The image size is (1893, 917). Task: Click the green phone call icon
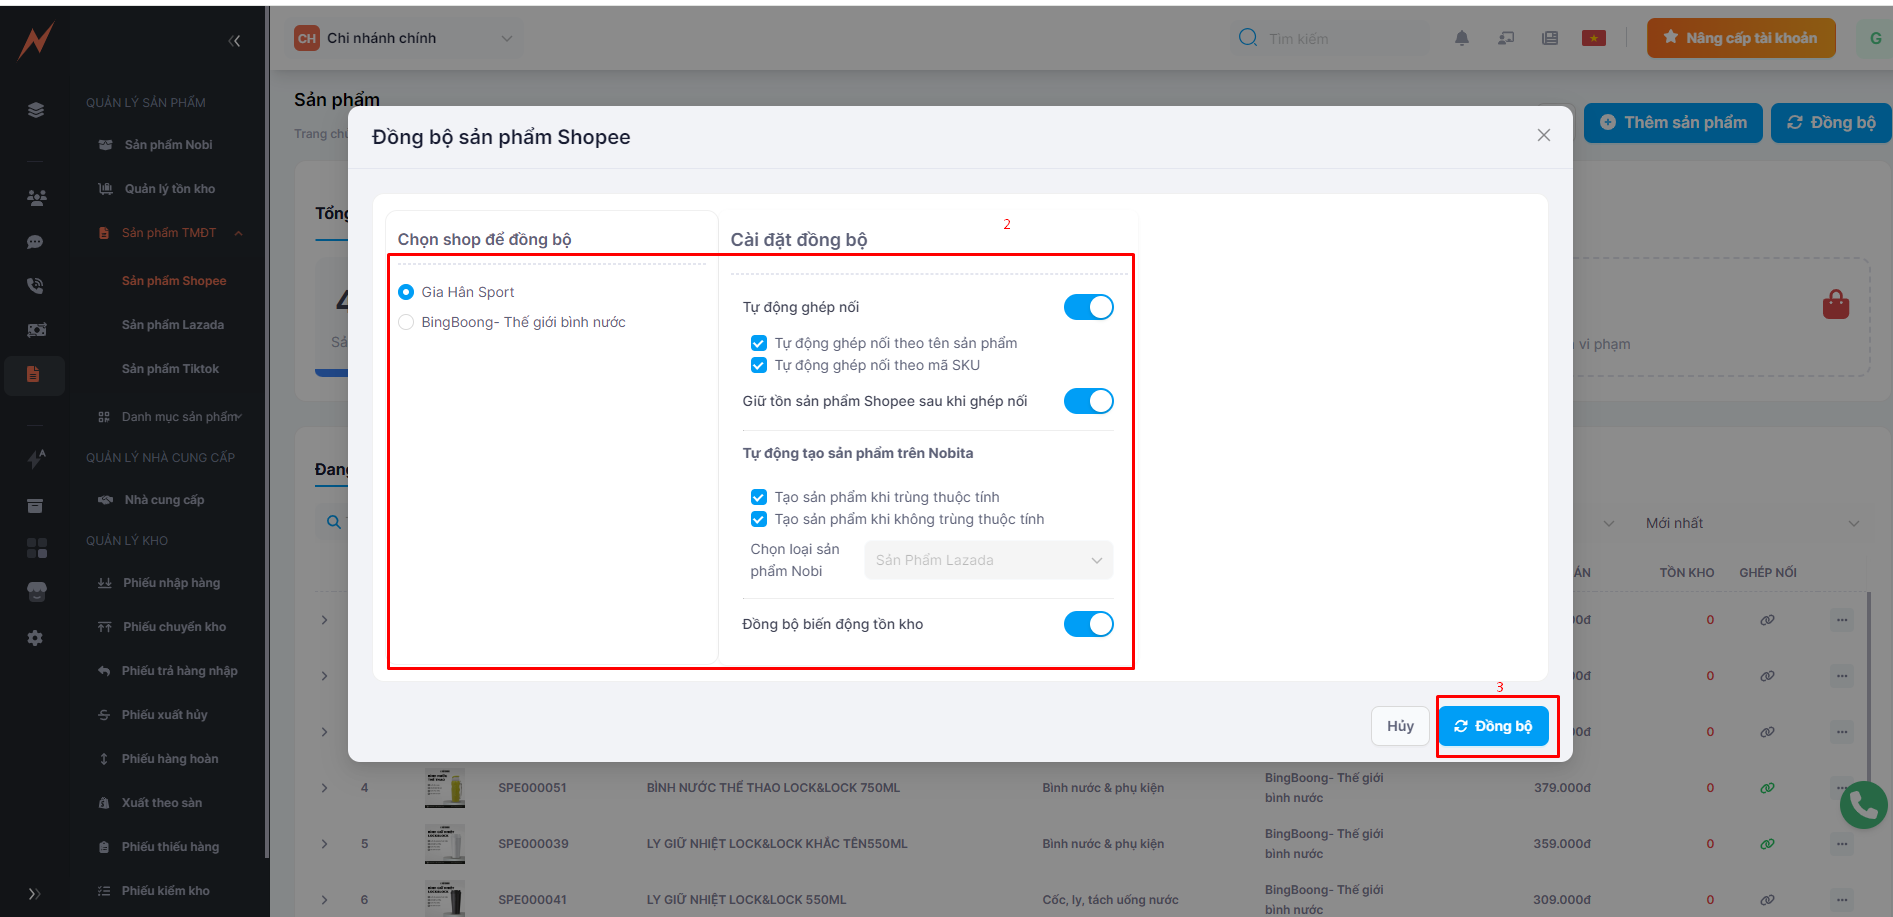pos(1863,804)
